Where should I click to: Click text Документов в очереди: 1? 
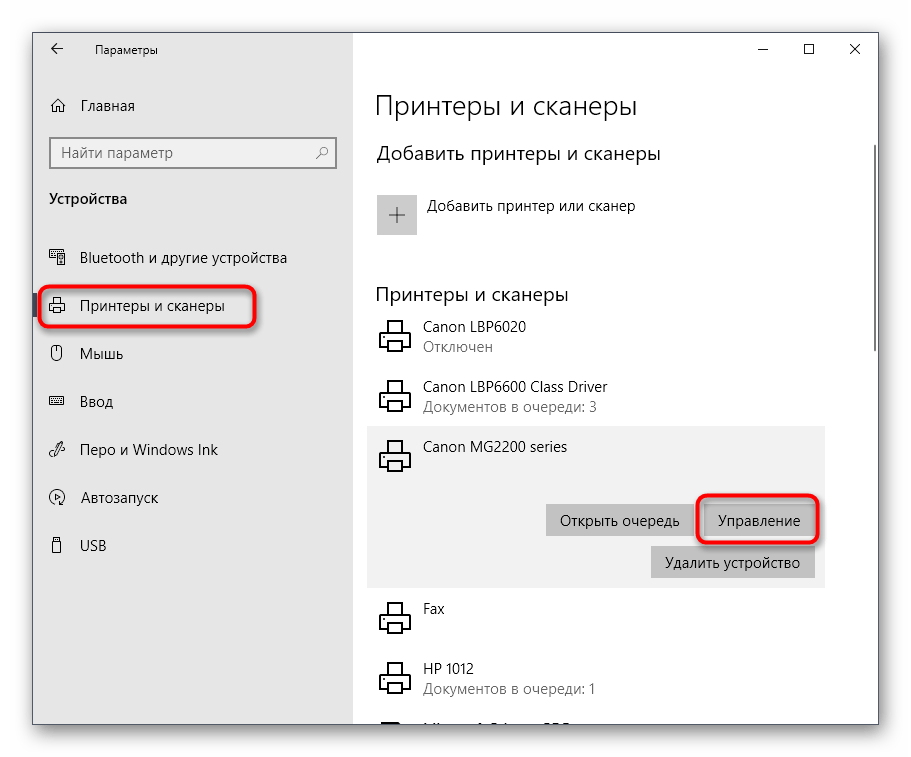coord(509,689)
